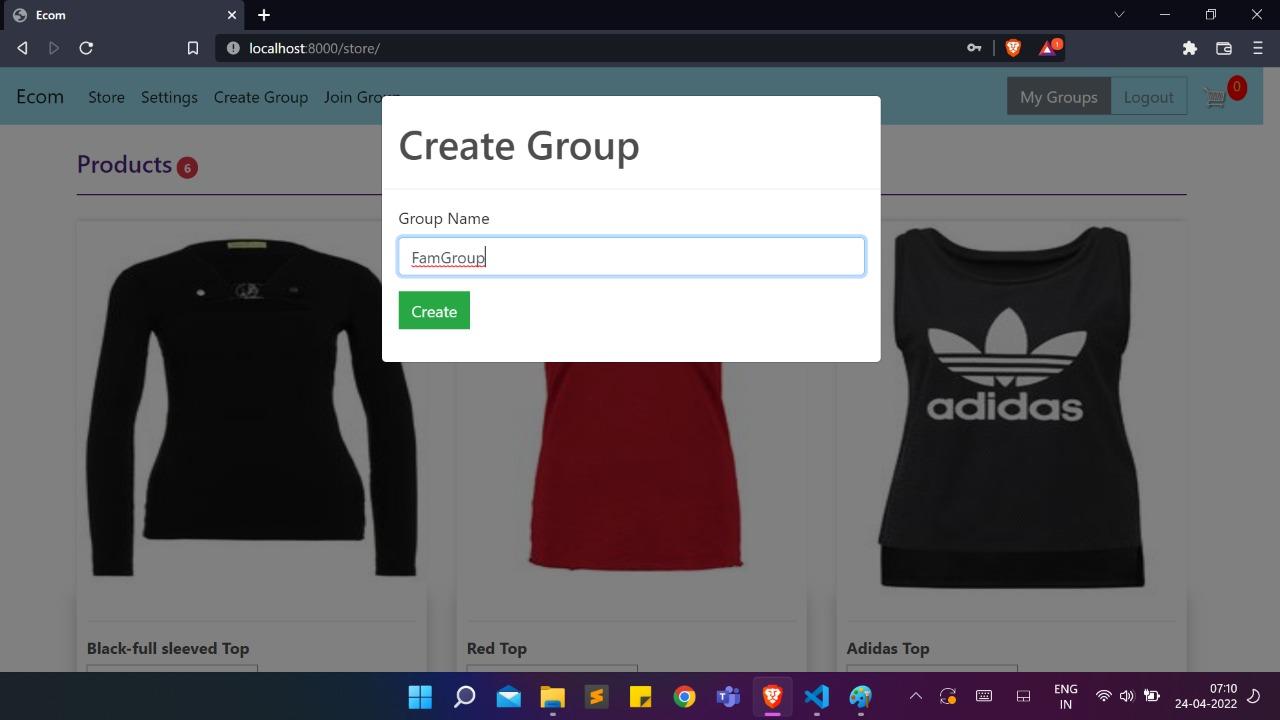This screenshot has height=720, width=1280.
Task: Open a new browser tab
Action: click(x=264, y=15)
